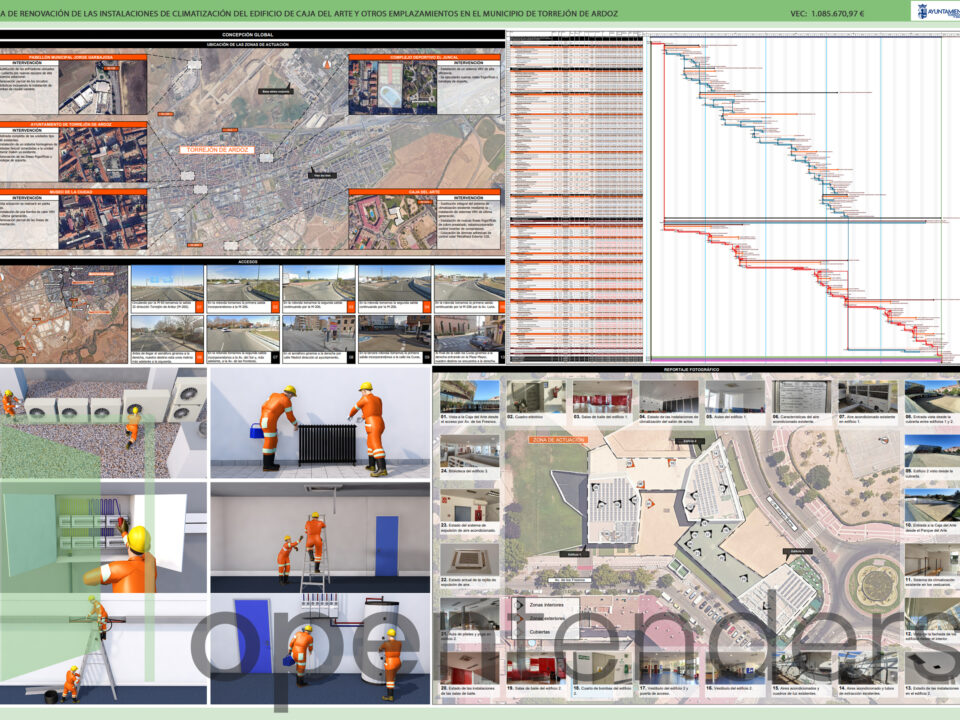Click the CONCEPCIÓN GLOBAL section title bar
This screenshot has height=720, width=960.
click(x=252, y=35)
